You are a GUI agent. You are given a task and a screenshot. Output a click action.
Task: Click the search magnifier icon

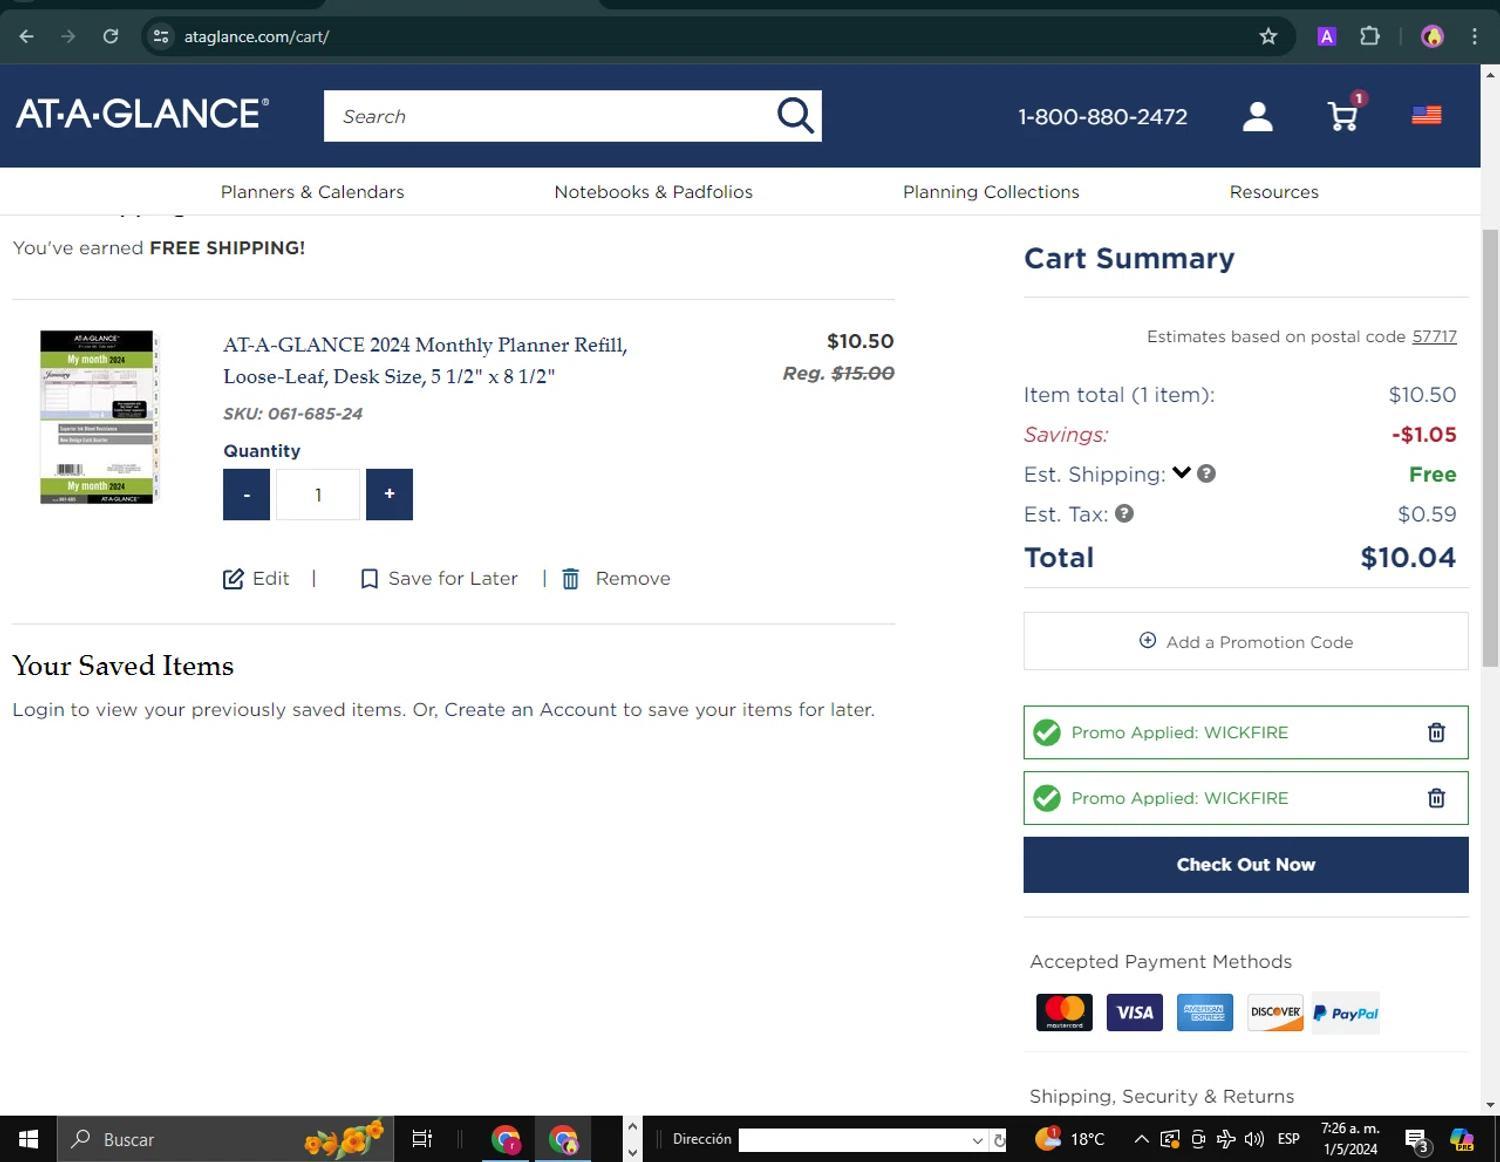(795, 116)
